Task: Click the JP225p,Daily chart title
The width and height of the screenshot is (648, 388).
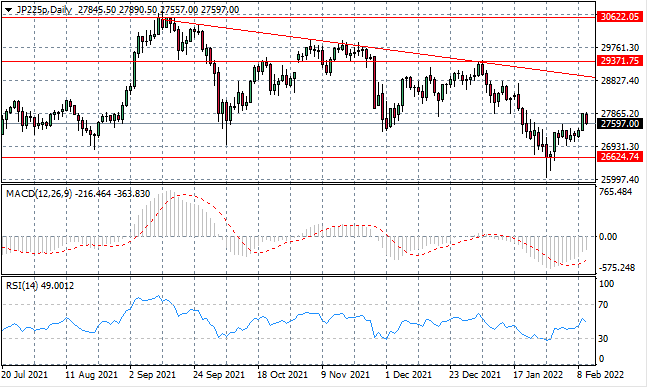Action: coord(44,10)
